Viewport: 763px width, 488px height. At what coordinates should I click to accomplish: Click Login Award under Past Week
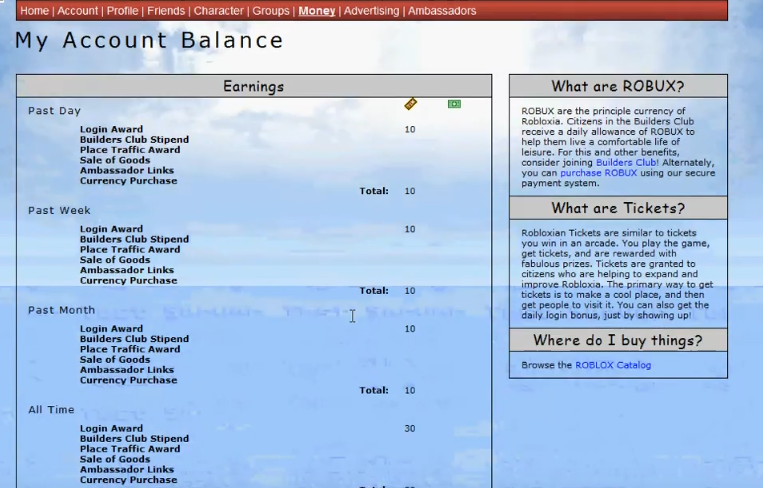click(x=111, y=229)
